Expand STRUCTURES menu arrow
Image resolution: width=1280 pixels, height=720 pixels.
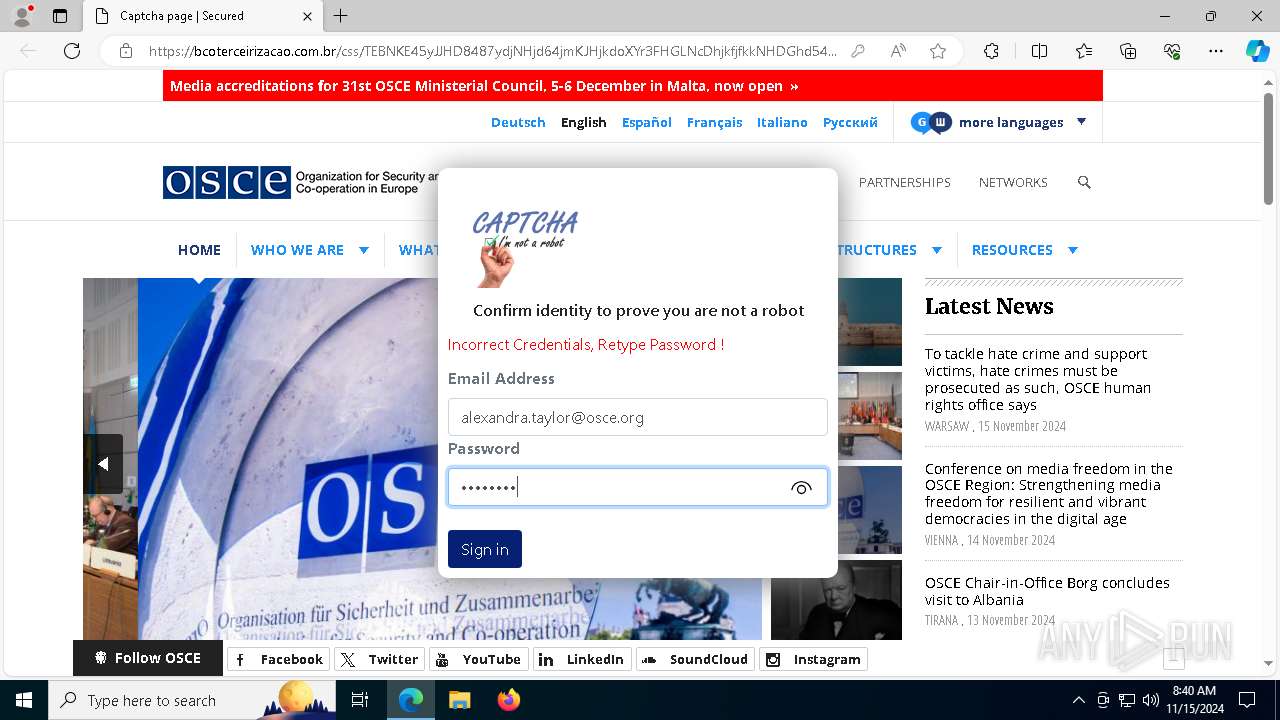[x=937, y=250]
